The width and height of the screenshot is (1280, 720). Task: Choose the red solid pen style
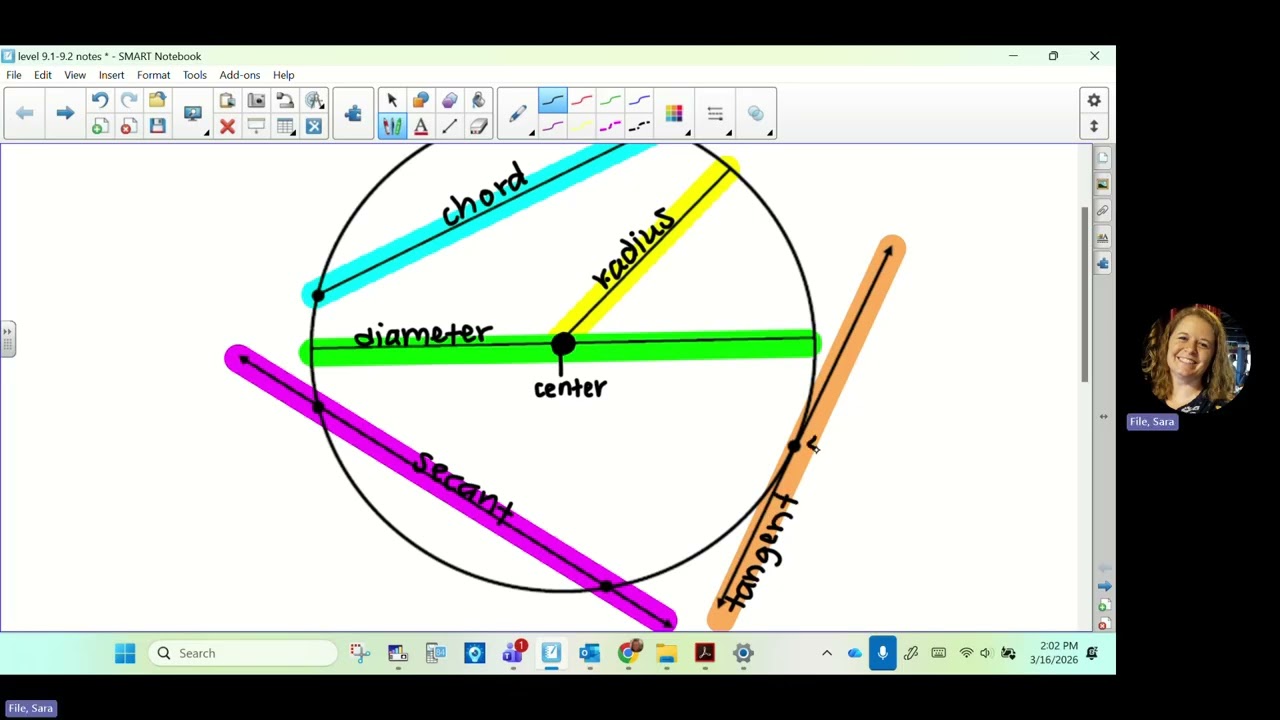pyautogui.click(x=582, y=100)
